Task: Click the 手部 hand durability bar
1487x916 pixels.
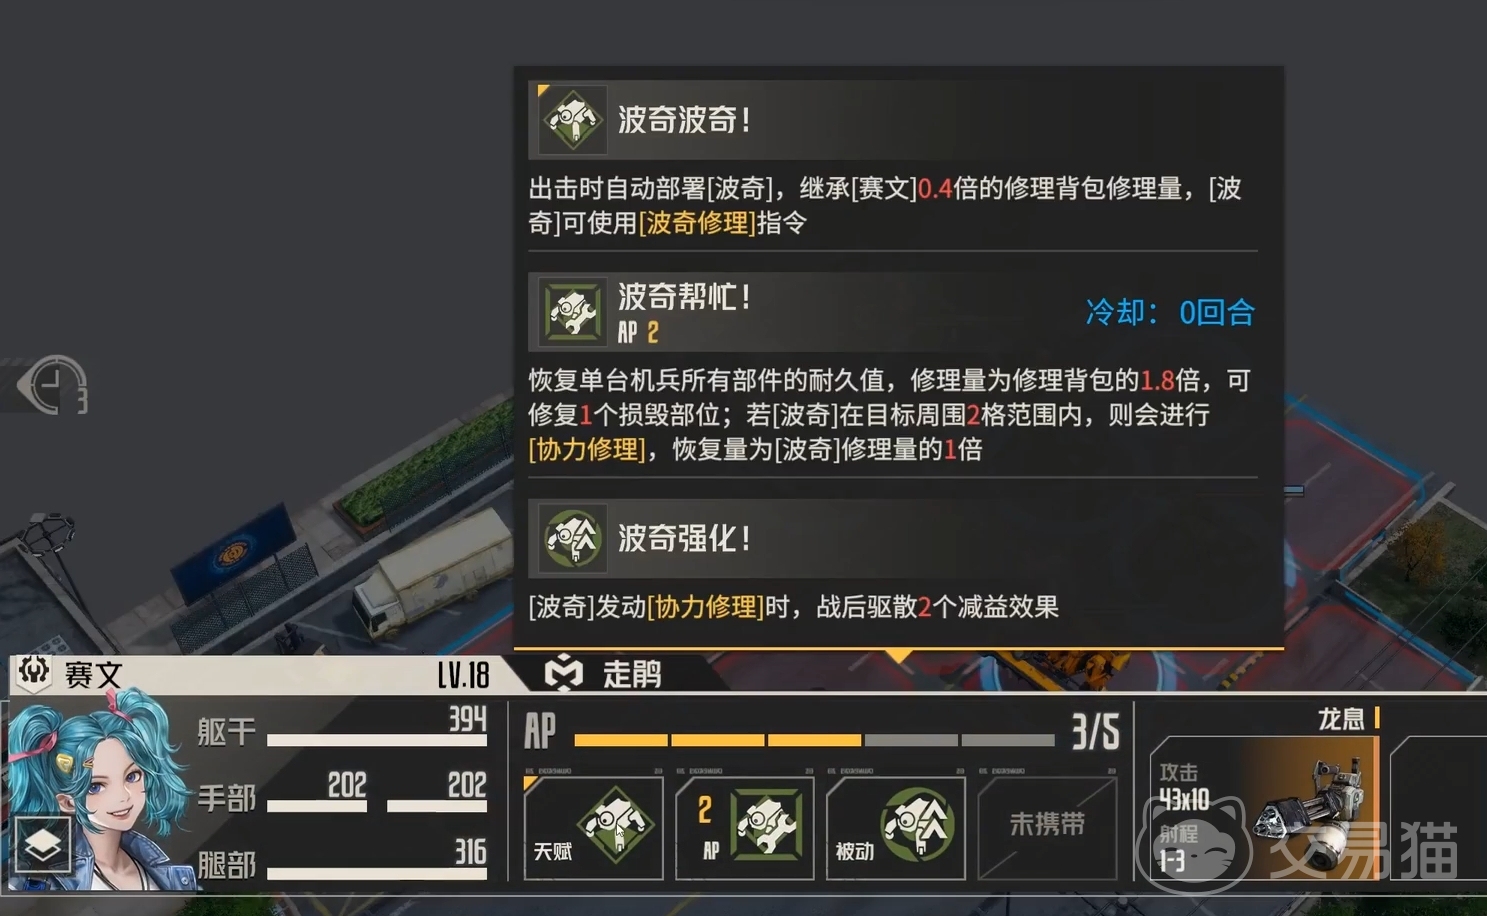Action: click(x=377, y=806)
